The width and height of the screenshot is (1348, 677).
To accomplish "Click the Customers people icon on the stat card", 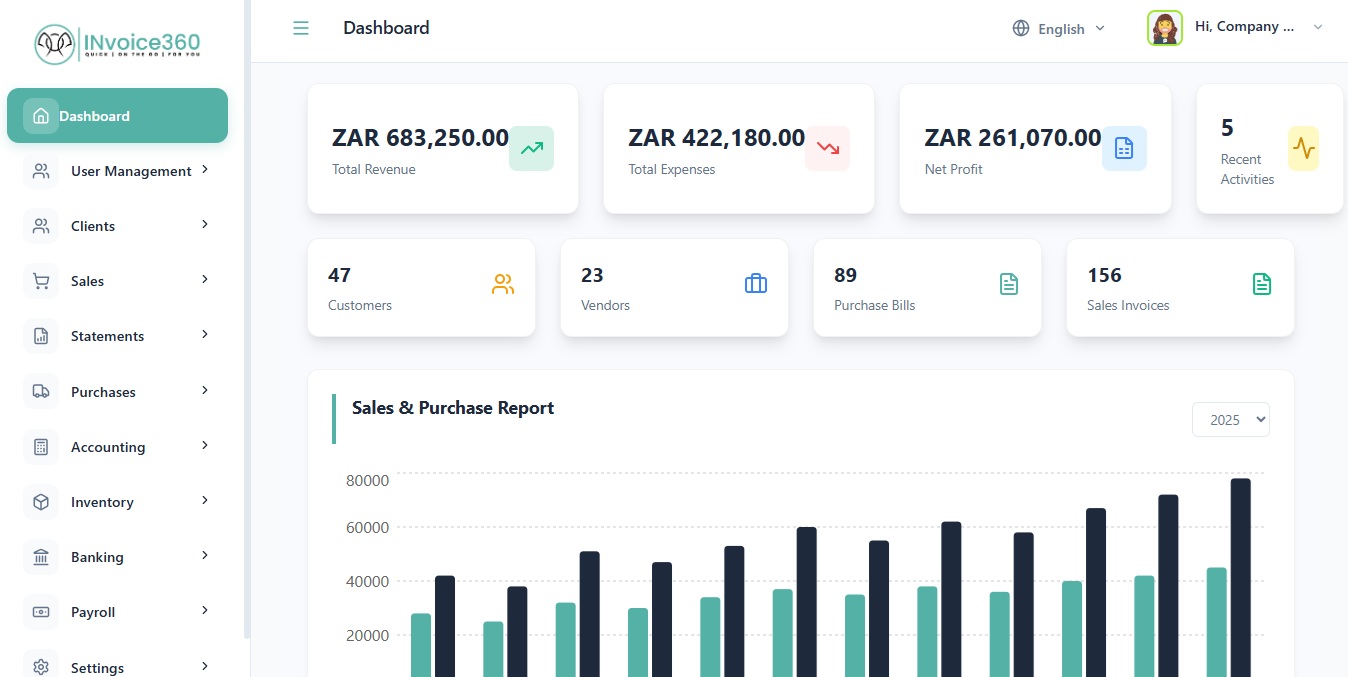I will click(x=502, y=284).
